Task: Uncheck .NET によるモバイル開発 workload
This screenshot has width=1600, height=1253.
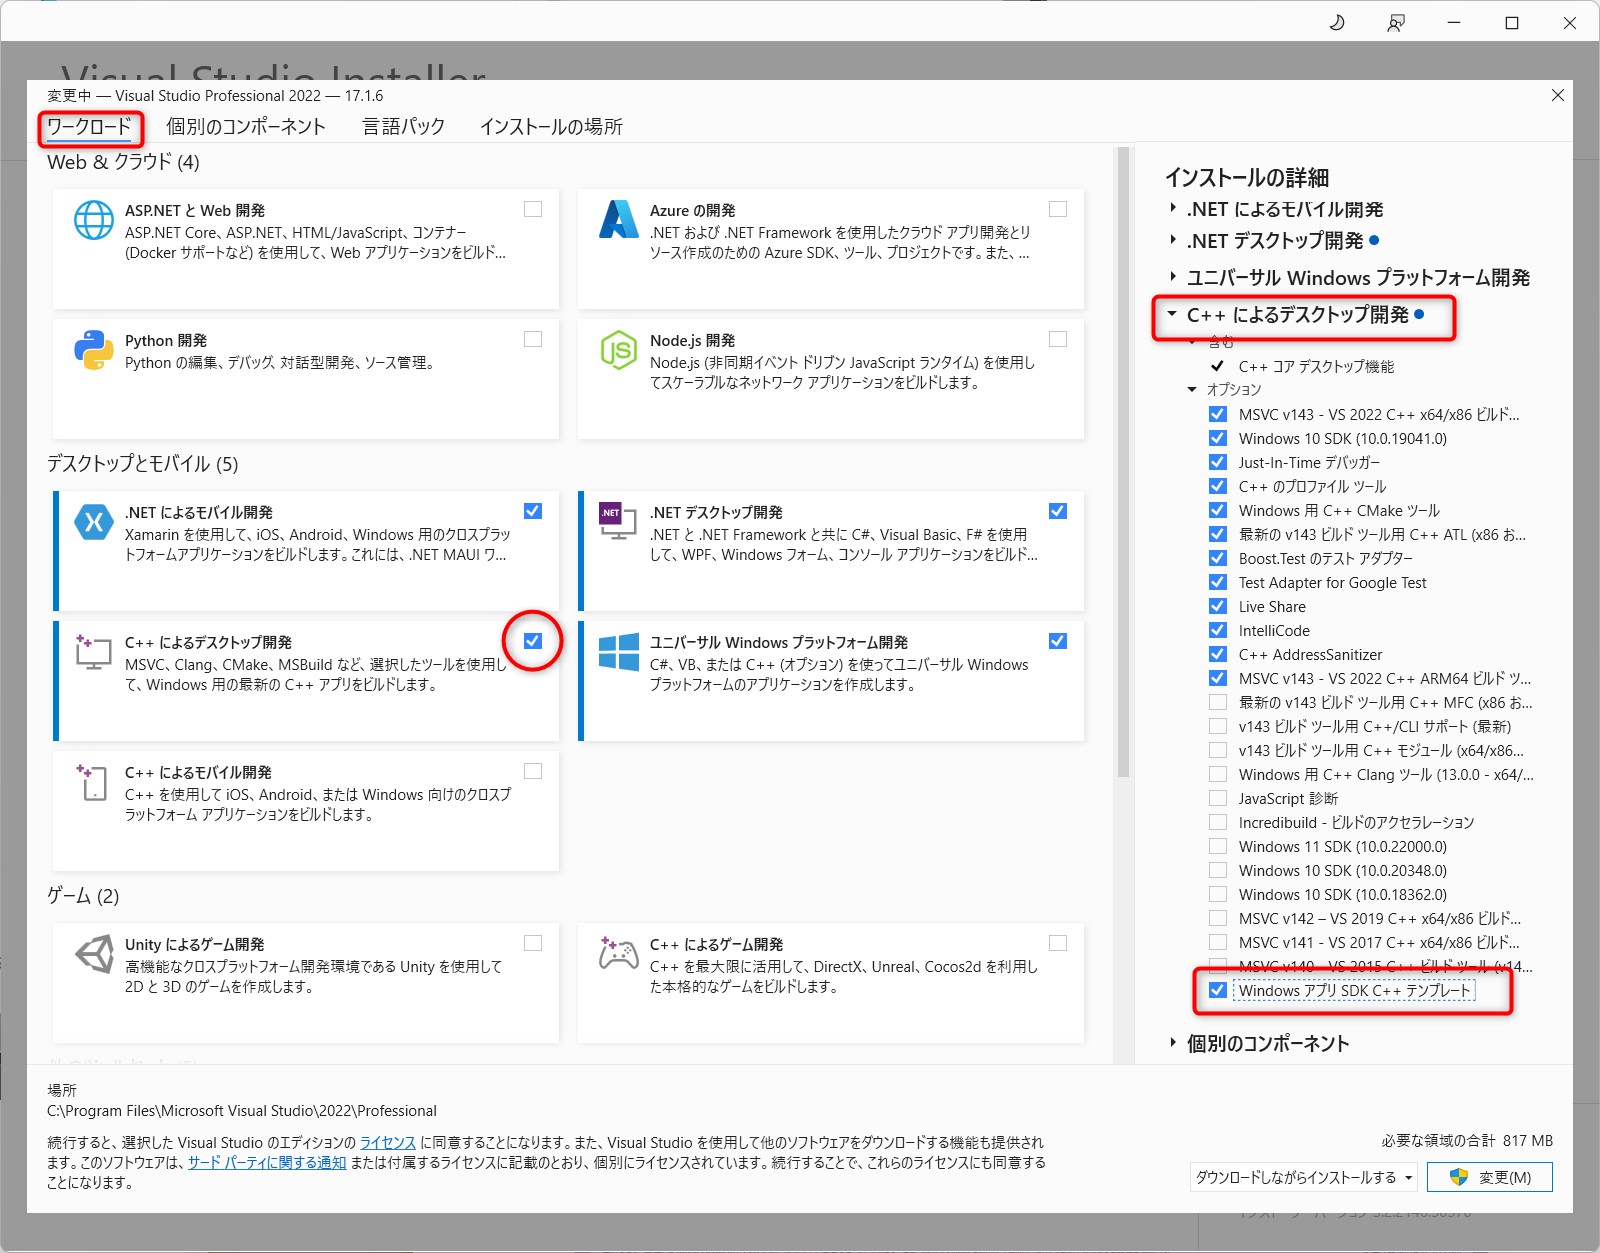Action: click(533, 511)
